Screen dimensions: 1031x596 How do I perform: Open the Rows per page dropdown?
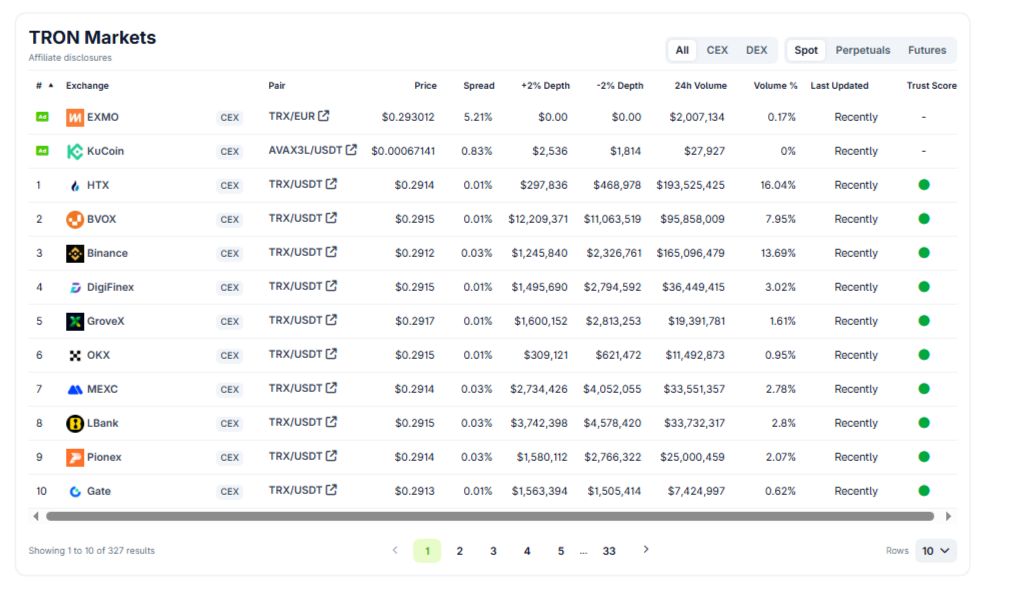pos(936,550)
